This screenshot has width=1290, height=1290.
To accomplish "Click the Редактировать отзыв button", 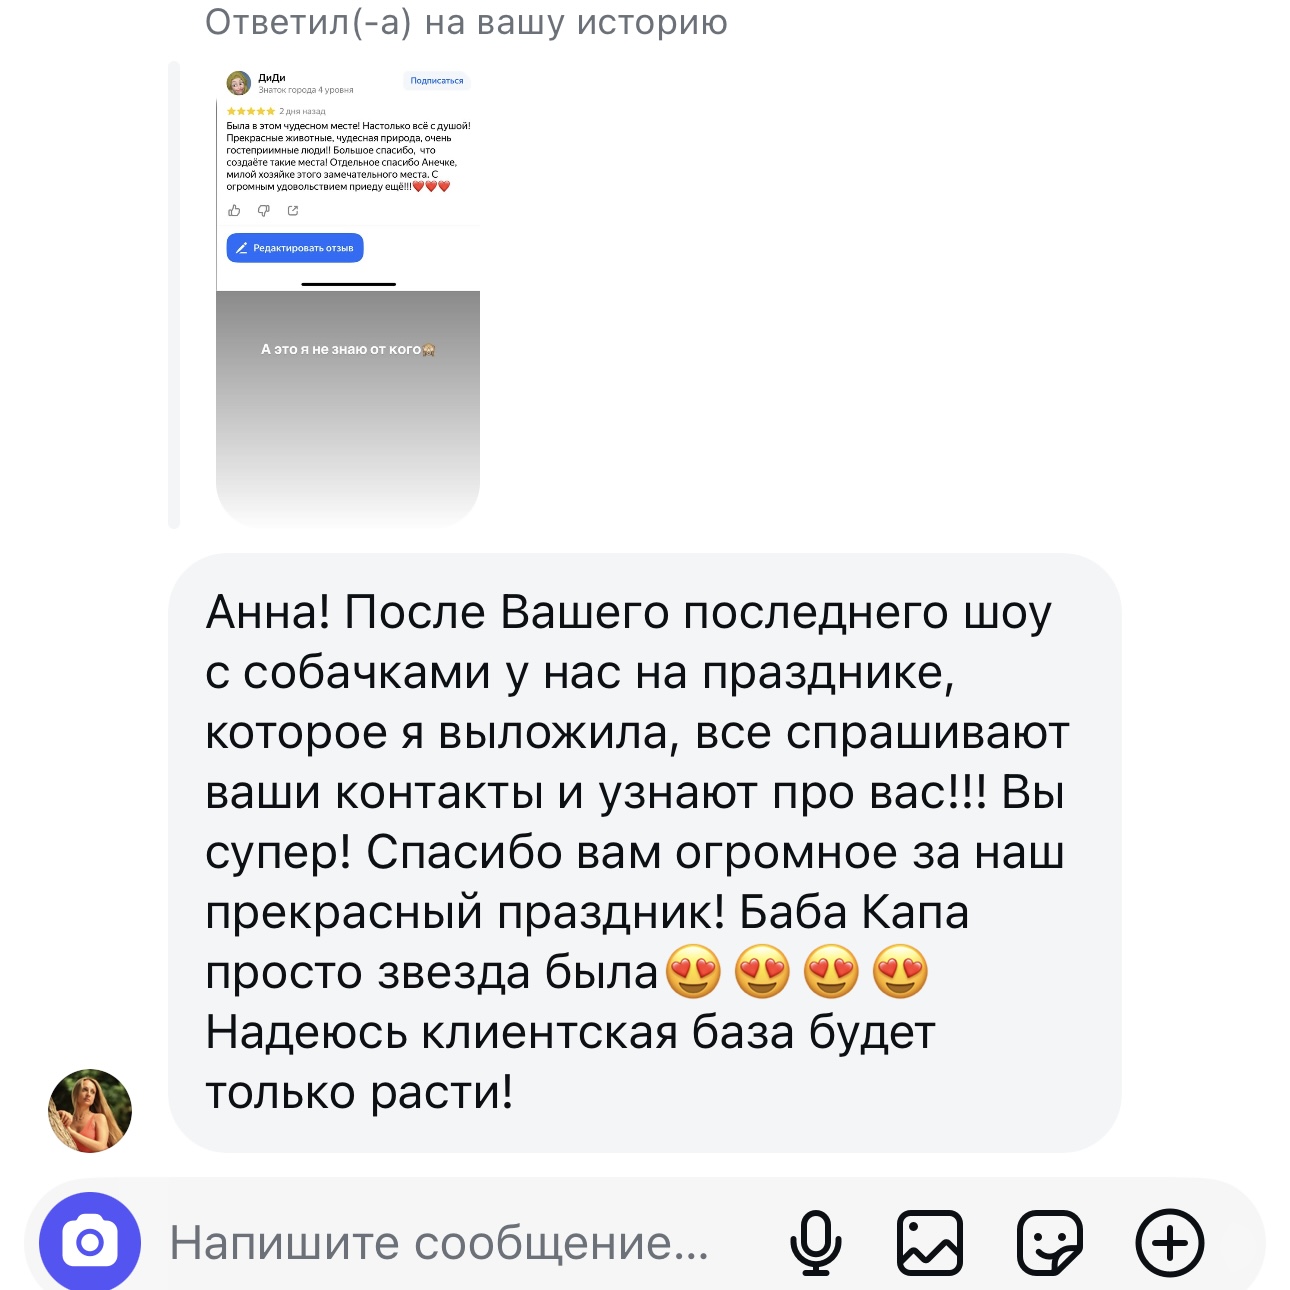I will (x=295, y=248).
